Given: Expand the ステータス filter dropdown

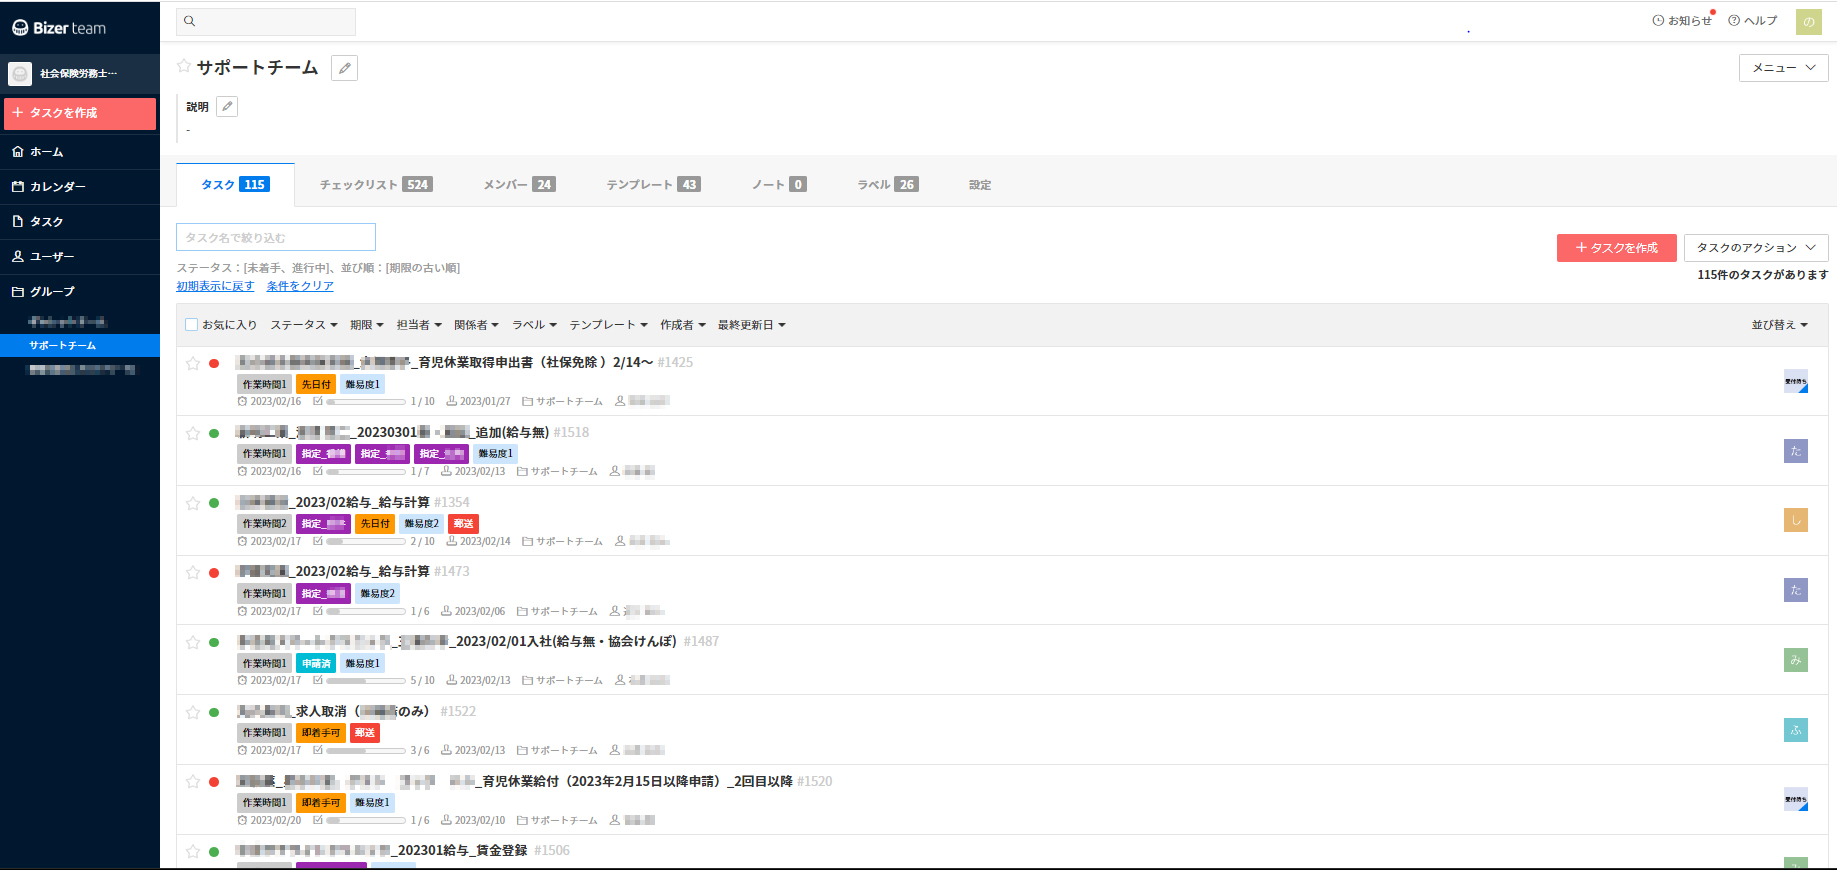Looking at the screenshot, I should point(304,325).
